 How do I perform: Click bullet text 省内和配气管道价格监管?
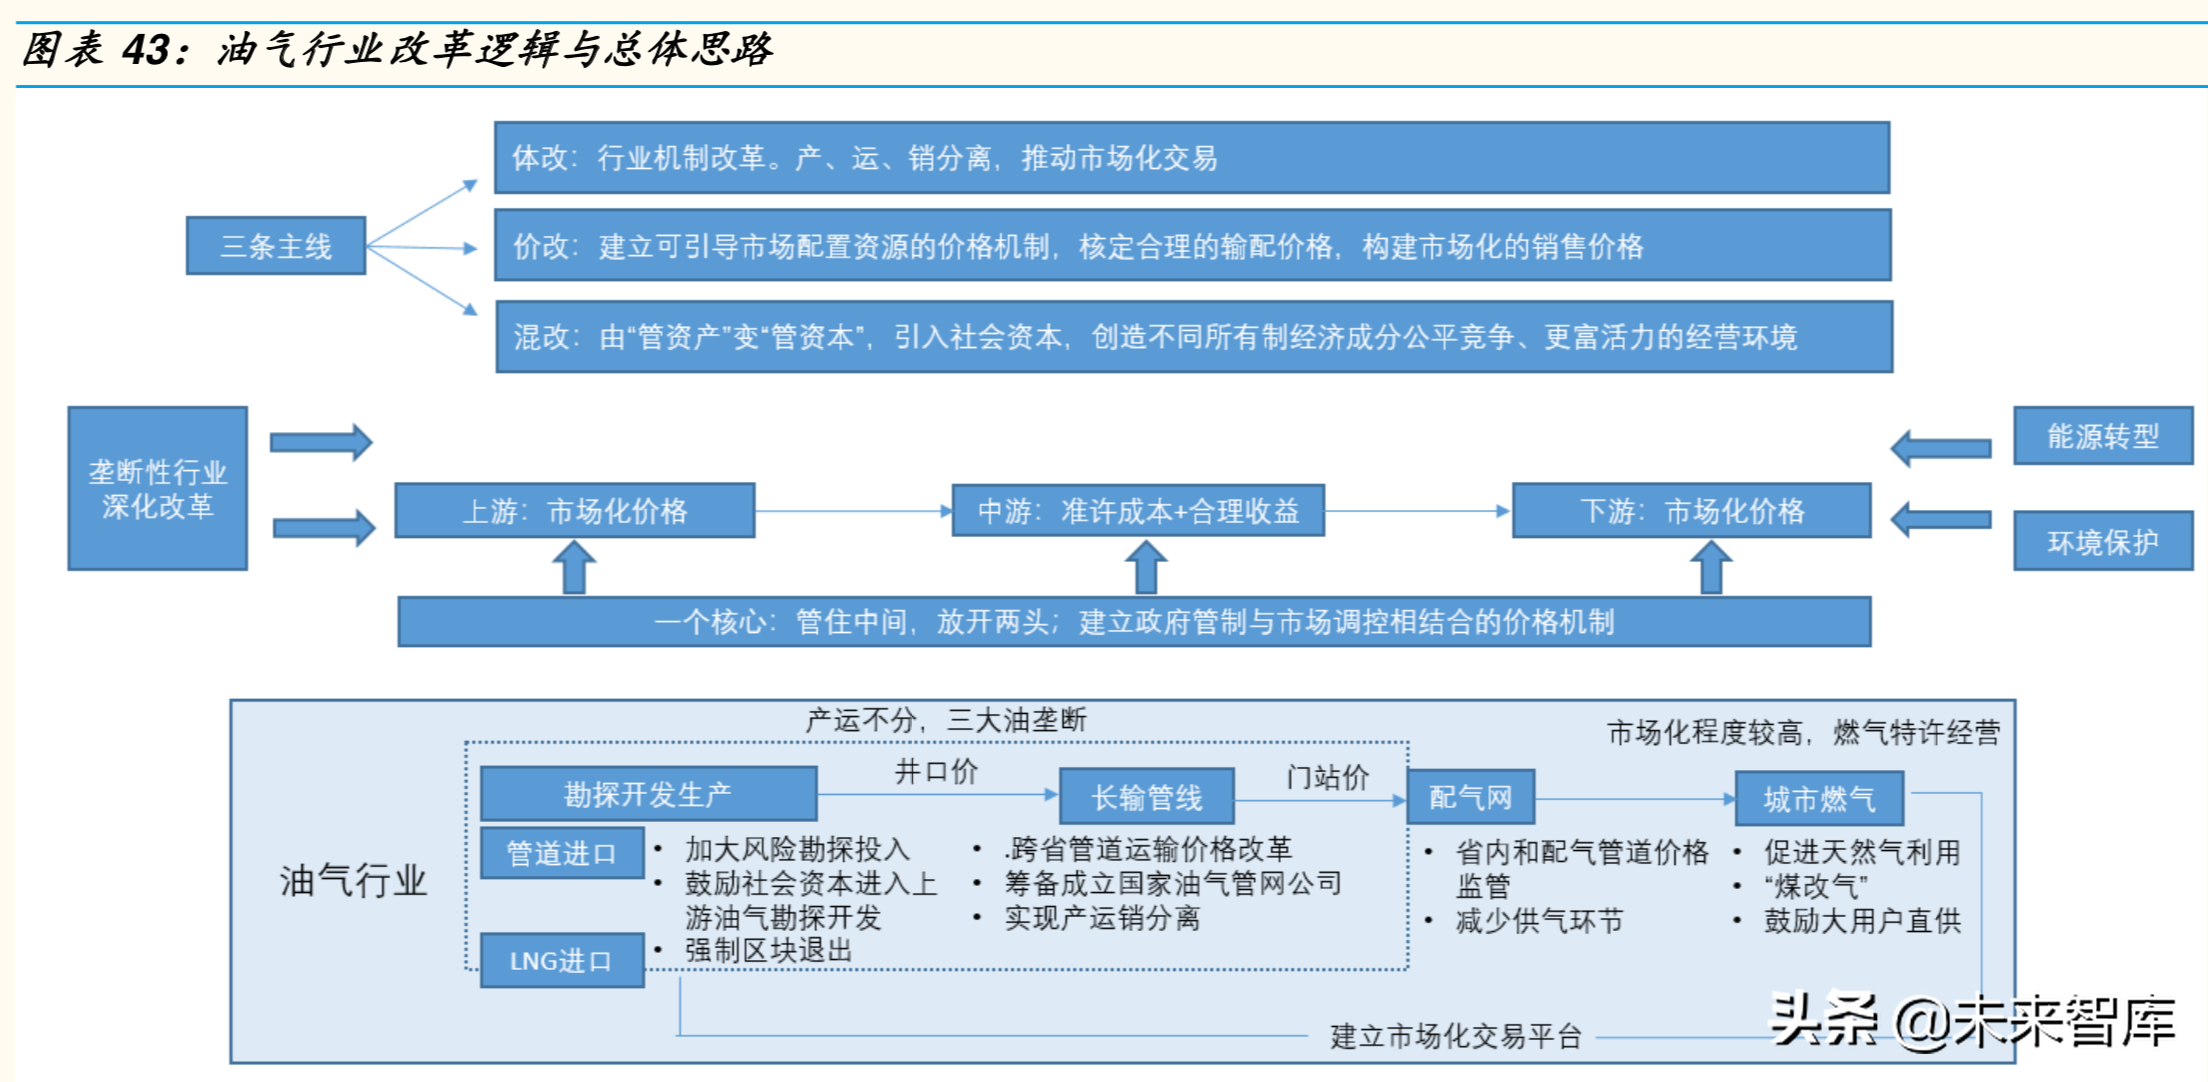[1583, 869]
